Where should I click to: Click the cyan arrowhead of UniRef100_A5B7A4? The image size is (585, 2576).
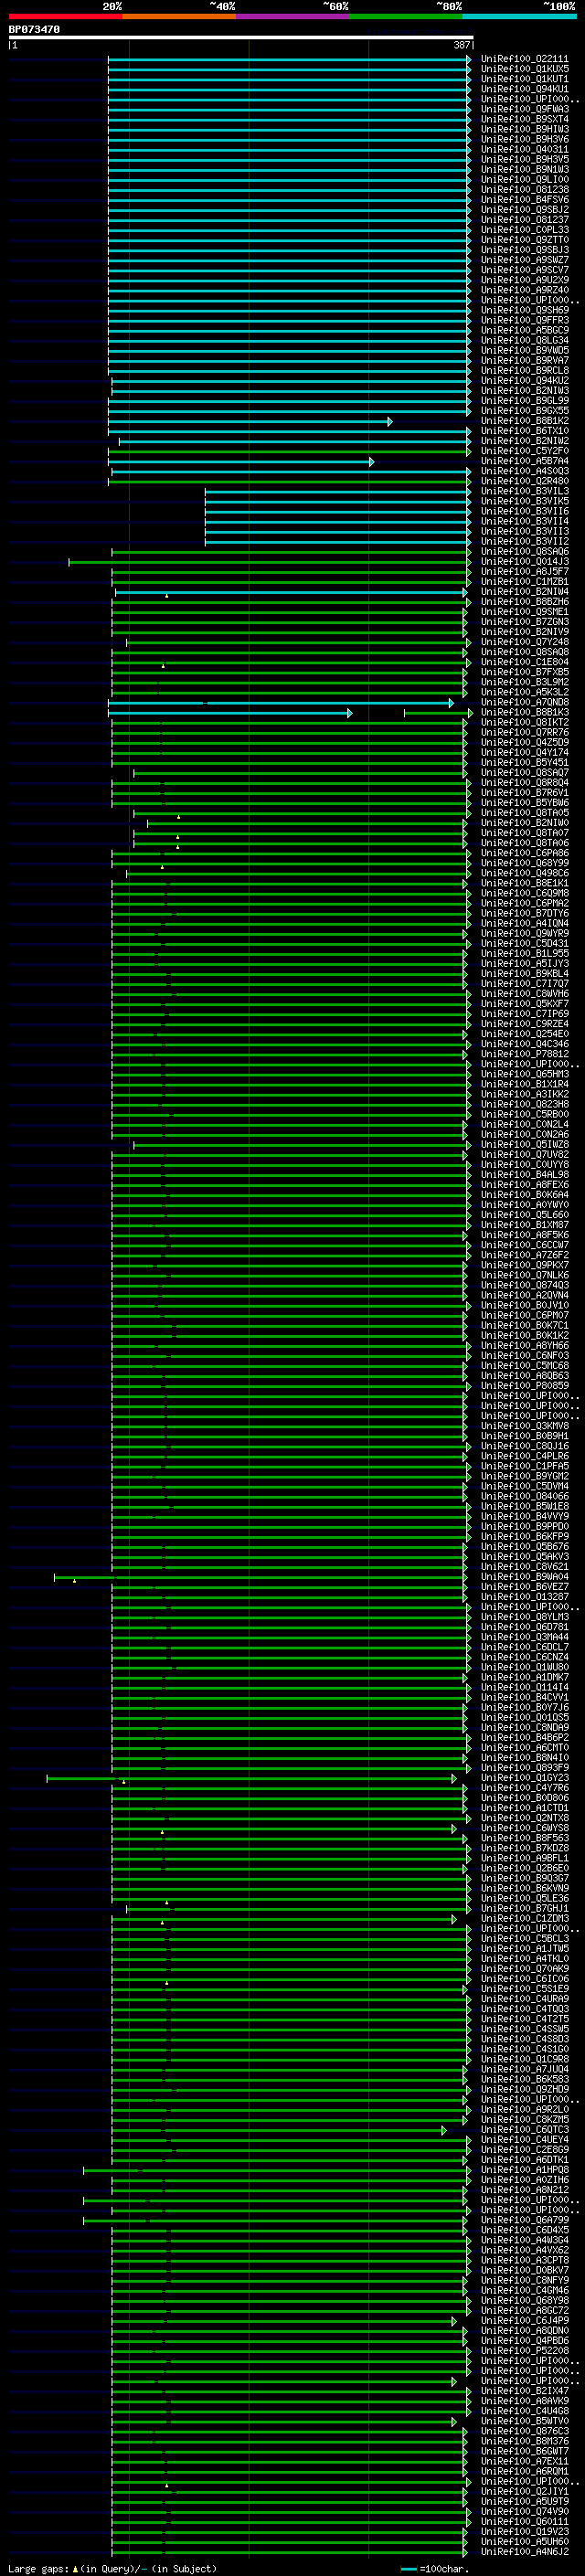pyautogui.click(x=372, y=461)
